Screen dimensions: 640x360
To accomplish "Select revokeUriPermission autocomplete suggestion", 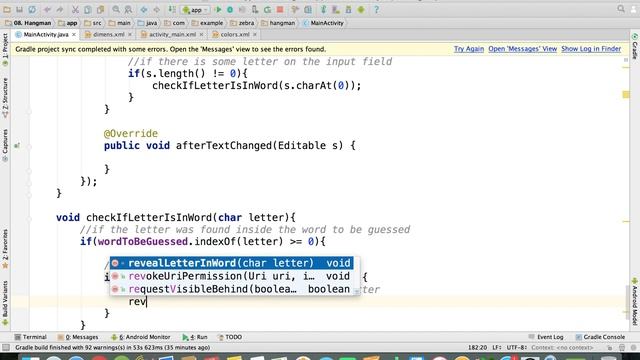I will pyautogui.click(x=231, y=276).
